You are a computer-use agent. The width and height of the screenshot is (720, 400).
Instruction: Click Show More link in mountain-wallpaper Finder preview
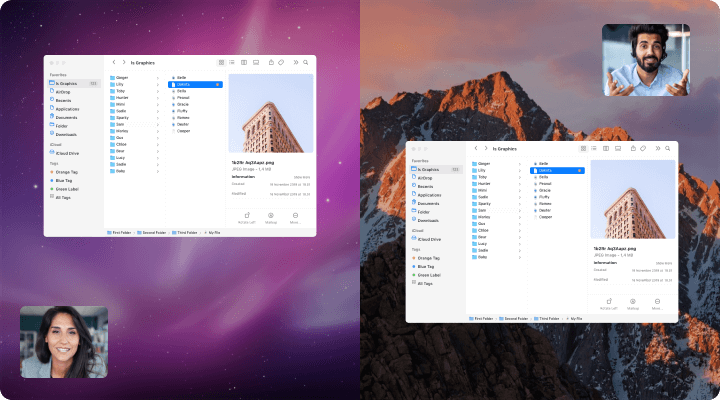point(664,263)
